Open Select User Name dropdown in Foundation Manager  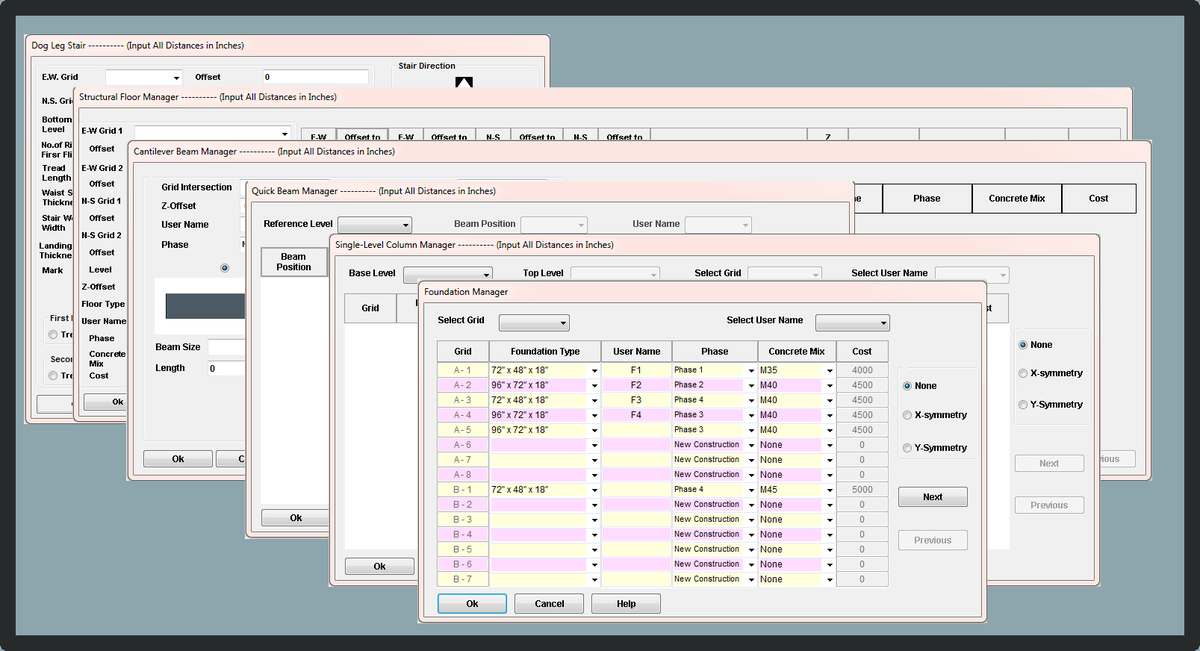(x=852, y=323)
